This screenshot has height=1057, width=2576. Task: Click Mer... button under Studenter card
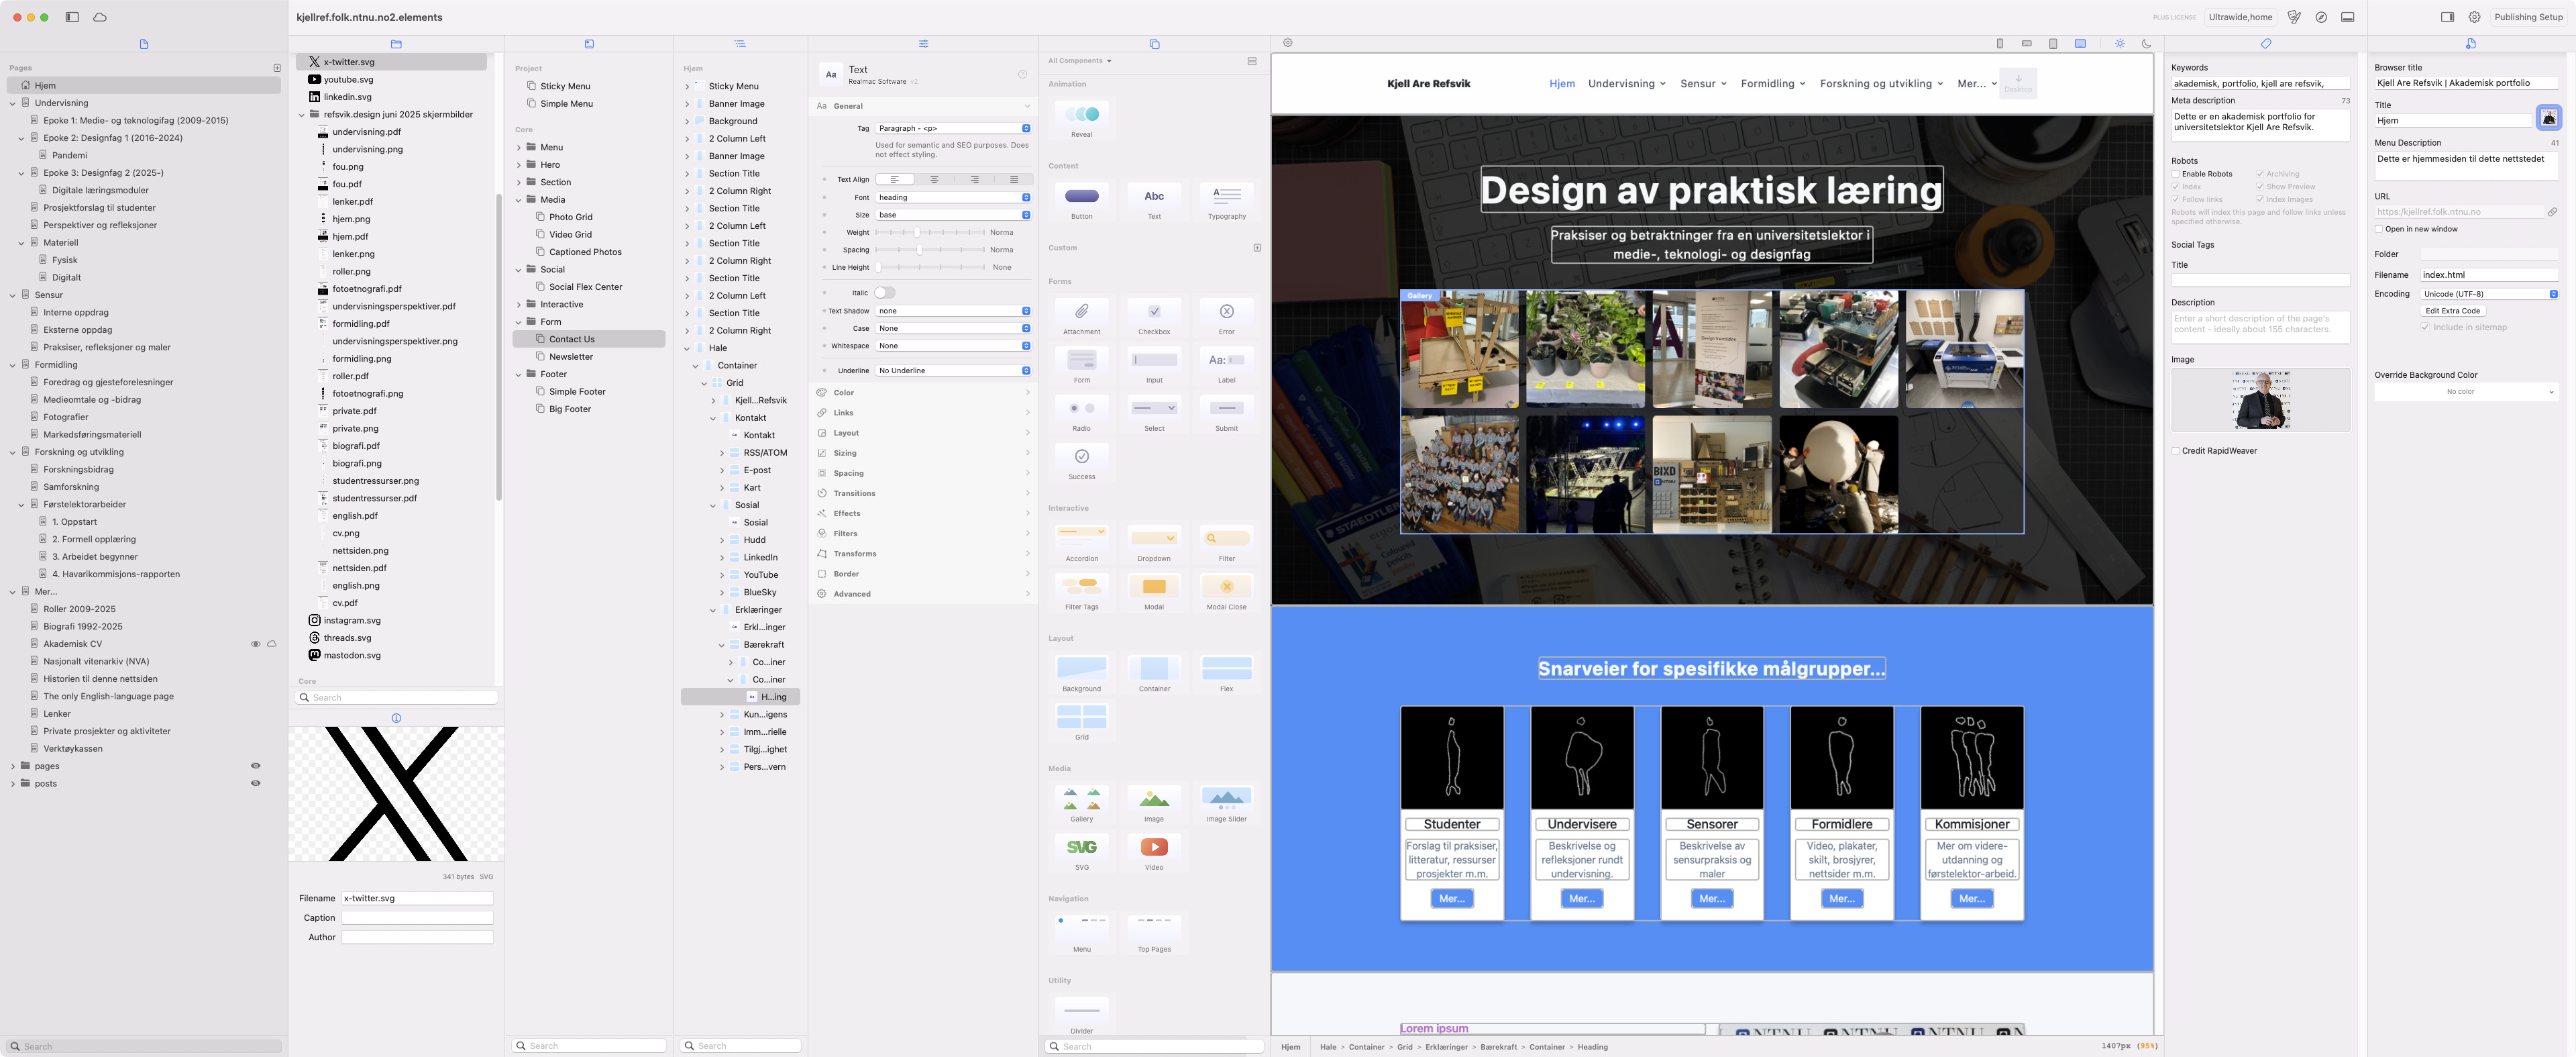1452,899
